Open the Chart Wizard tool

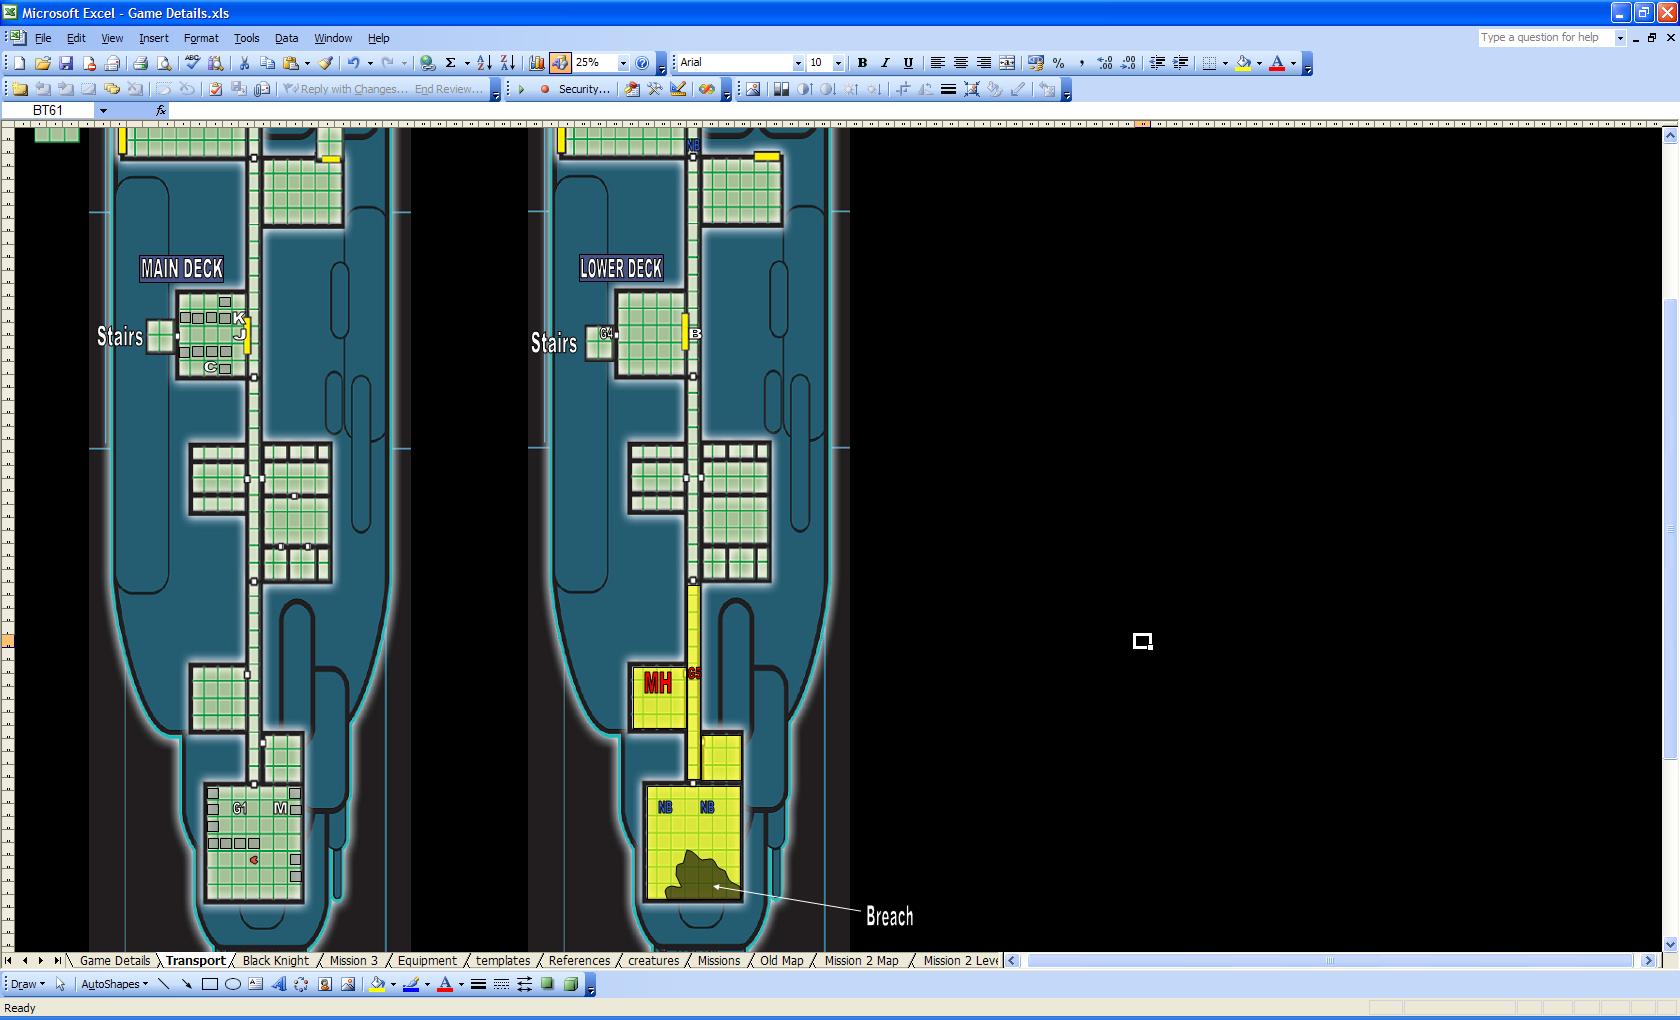click(x=537, y=63)
